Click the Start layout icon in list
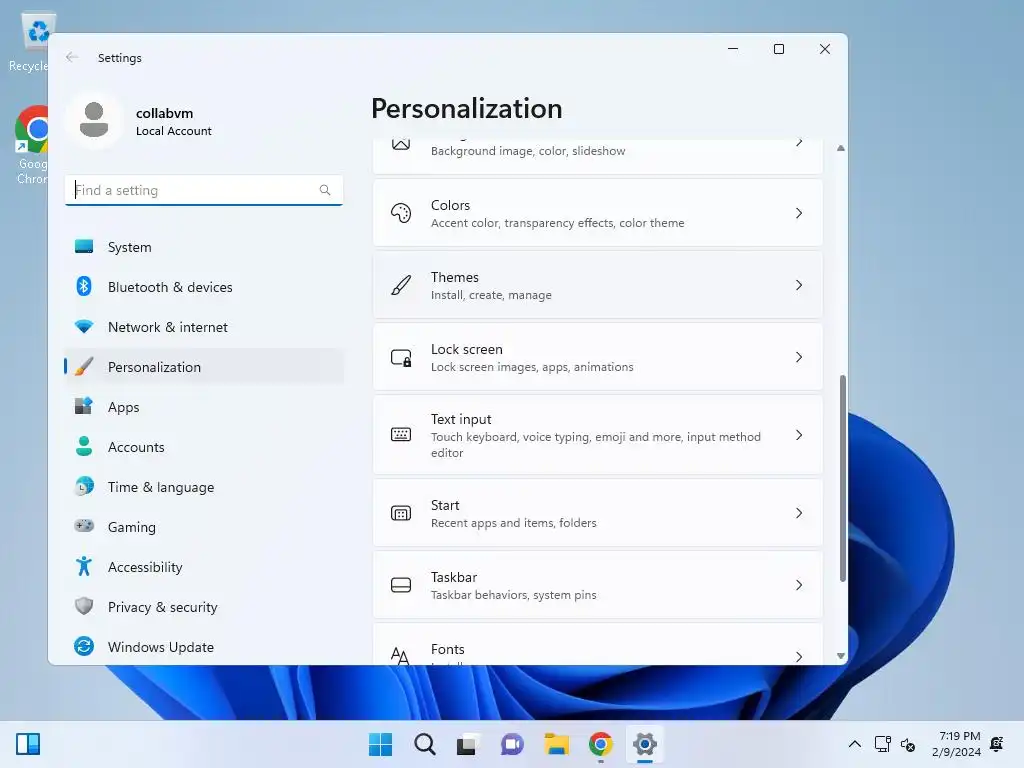1024x768 pixels. coord(401,513)
